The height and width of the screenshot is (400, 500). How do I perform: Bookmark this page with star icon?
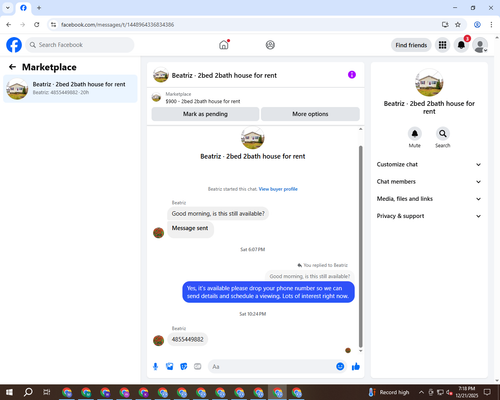click(x=458, y=25)
